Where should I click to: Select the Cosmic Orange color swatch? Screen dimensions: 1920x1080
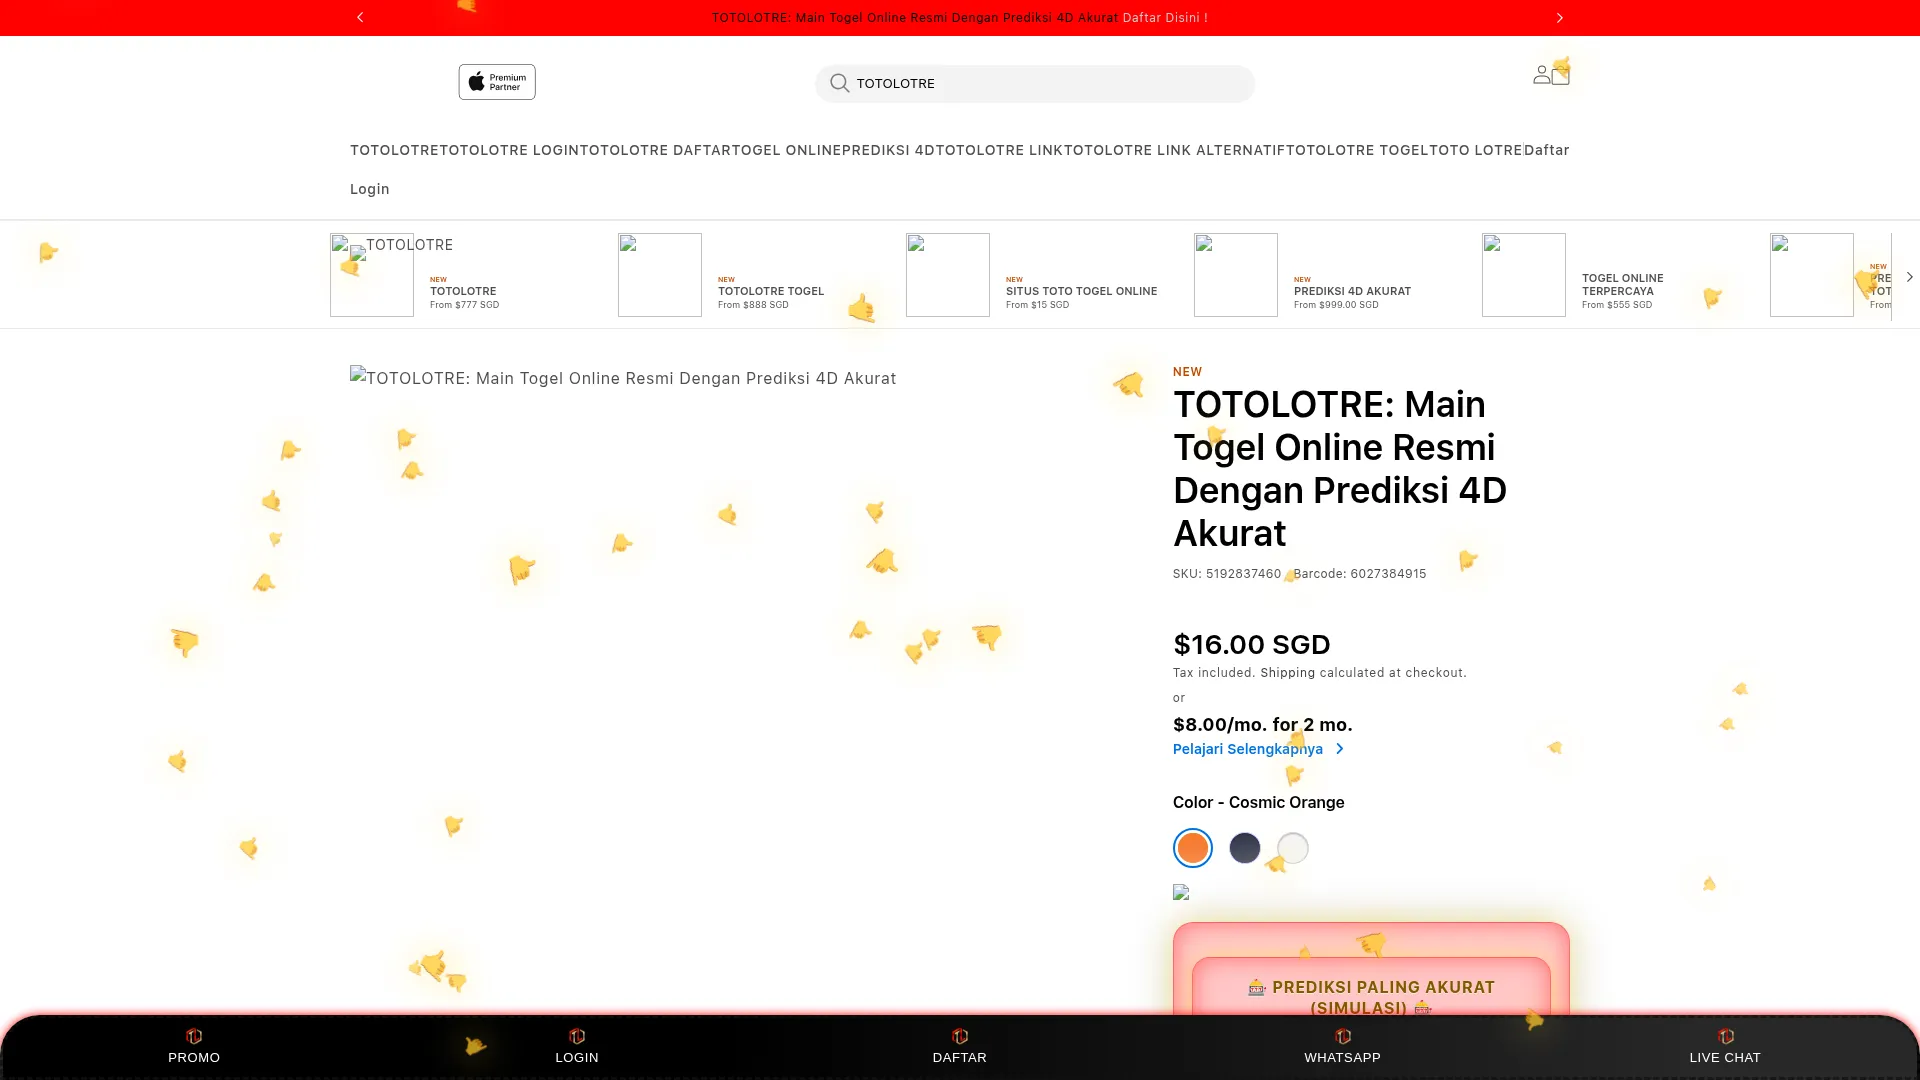pyautogui.click(x=1193, y=848)
